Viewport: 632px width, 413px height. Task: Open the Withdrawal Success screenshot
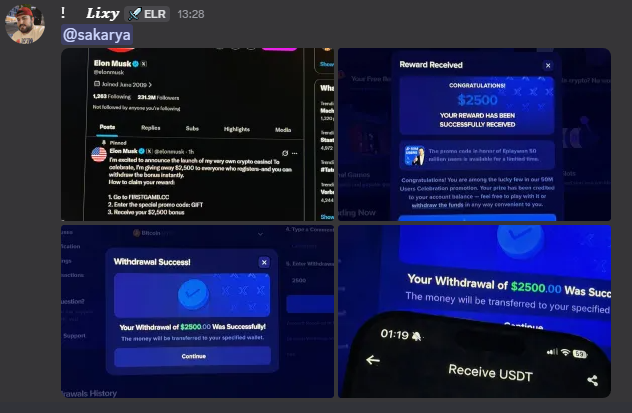pyautogui.click(x=198, y=311)
